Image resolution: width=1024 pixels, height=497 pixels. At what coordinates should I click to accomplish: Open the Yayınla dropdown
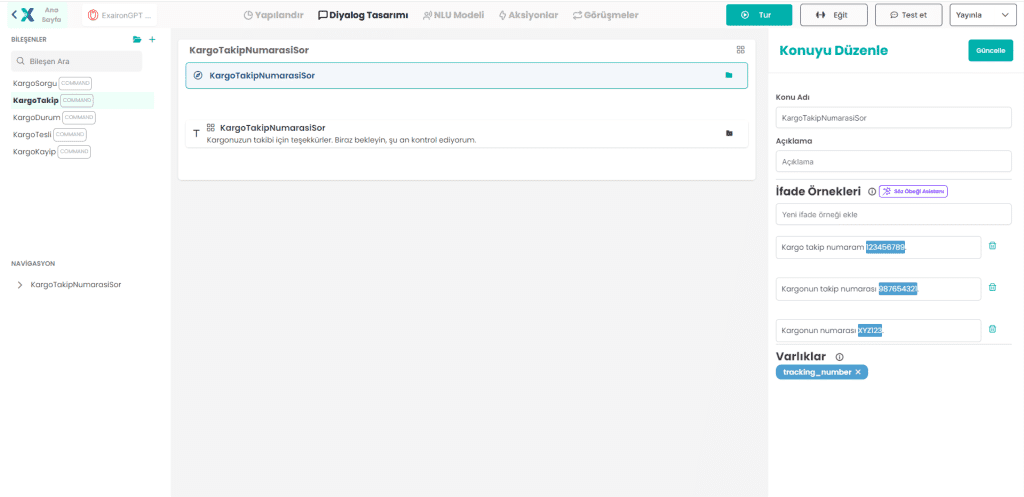[982, 14]
